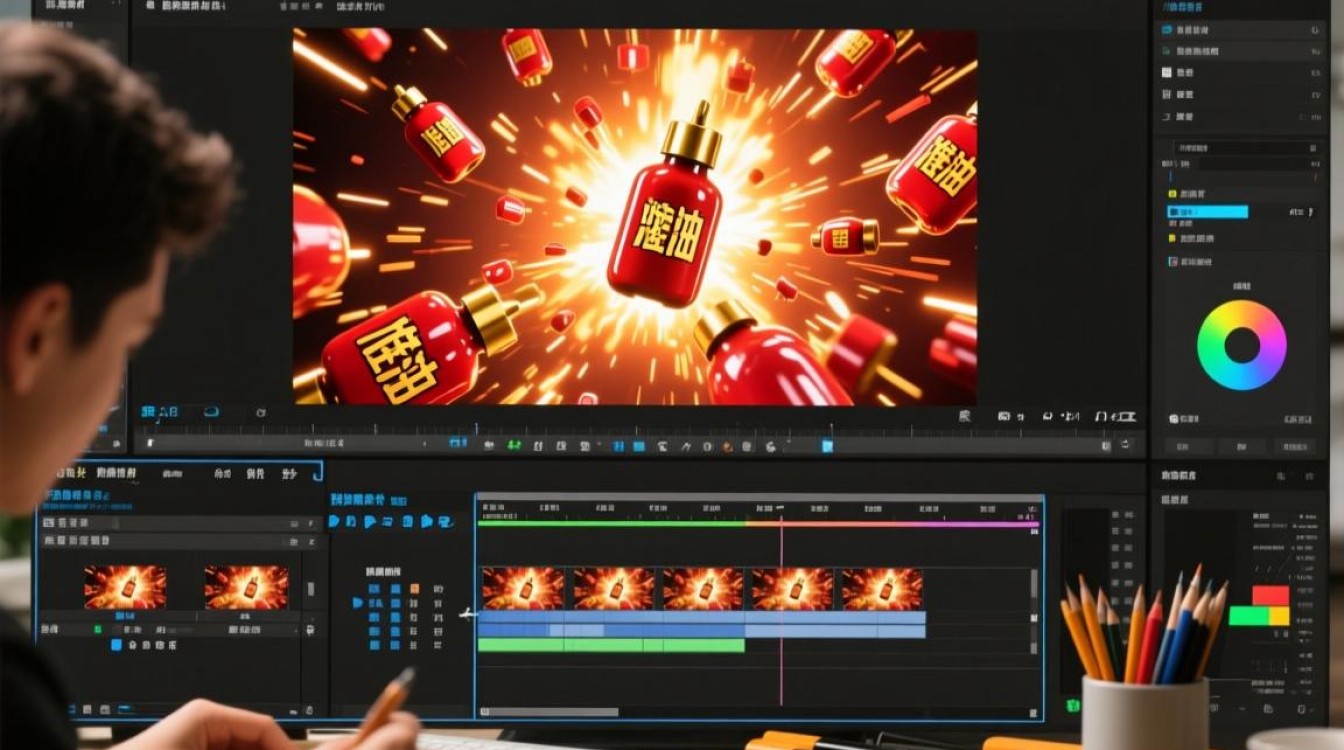Select the fifth clip thumbnail on the timeline
The height and width of the screenshot is (750, 1344).
tap(882, 589)
